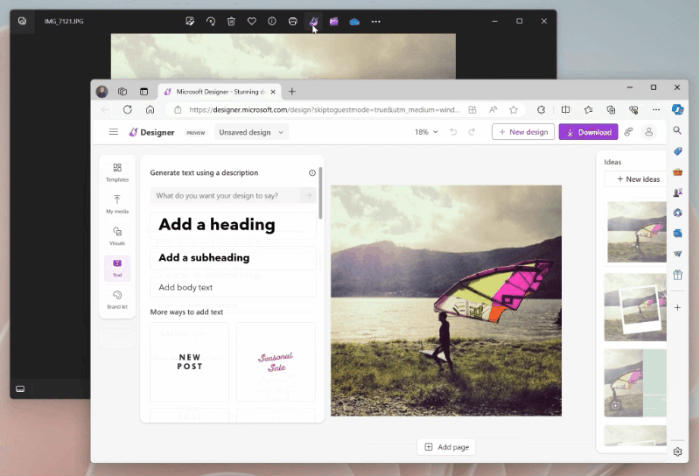The height and width of the screenshot is (476, 699).
Task: Select the NEW POST text style
Action: [x=189, y=362]
